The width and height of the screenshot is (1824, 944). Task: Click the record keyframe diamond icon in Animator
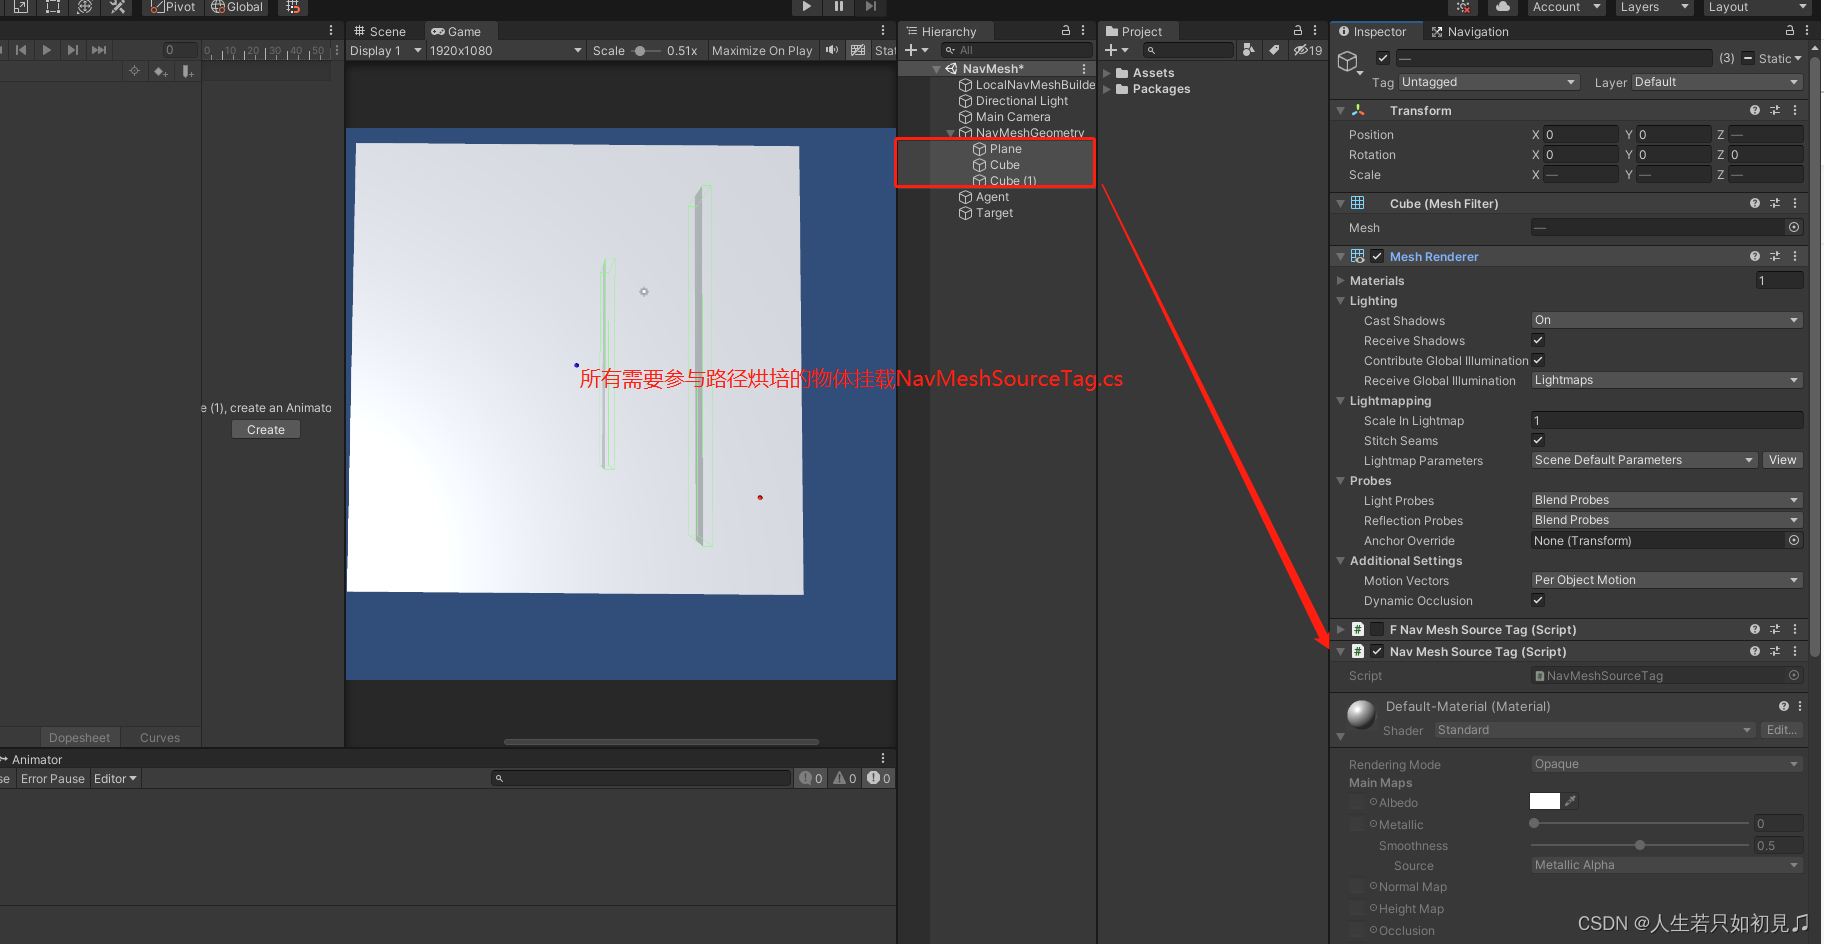(x=161, y=71)
